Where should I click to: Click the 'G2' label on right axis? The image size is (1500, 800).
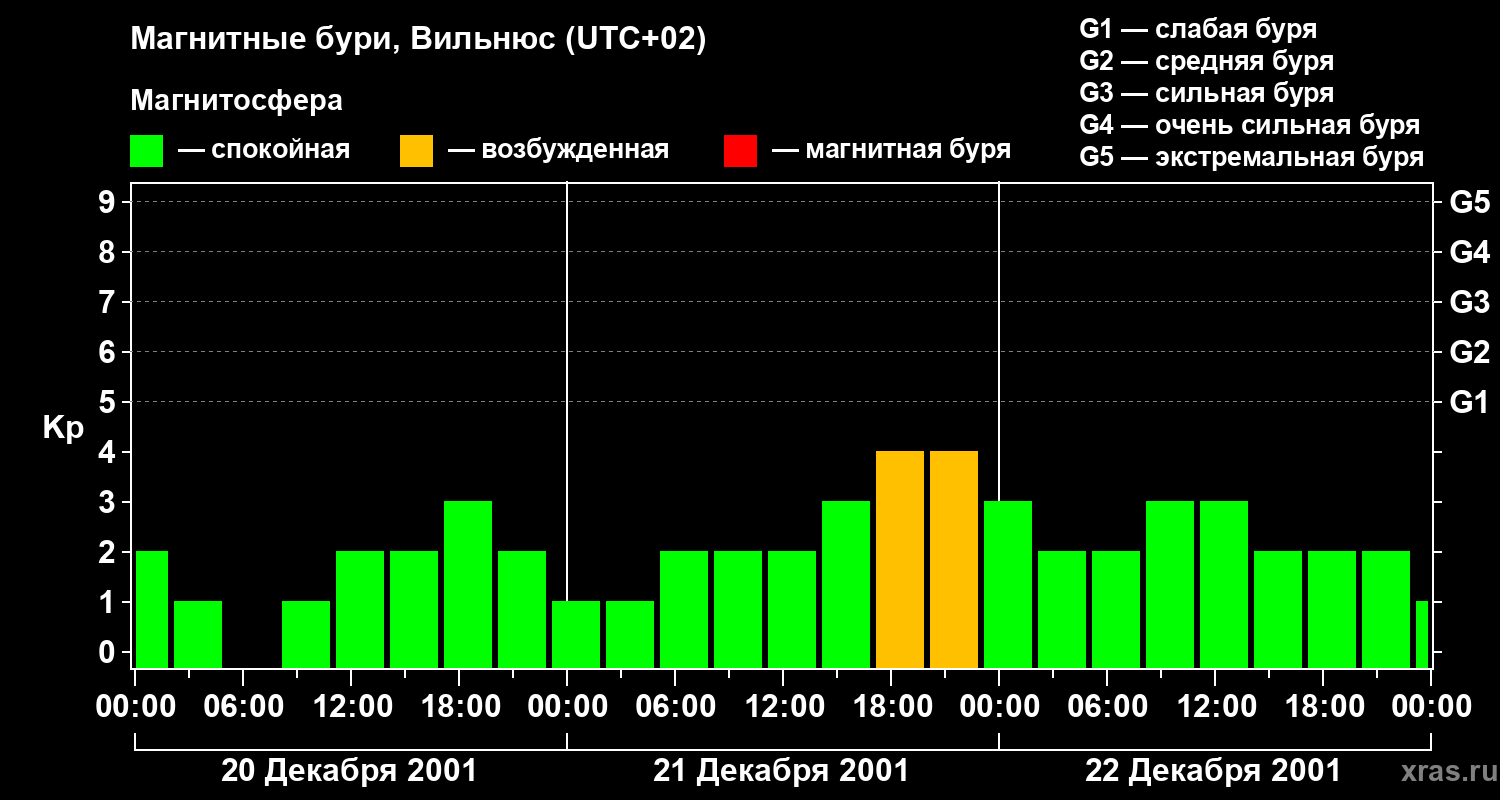click(1469, 352)
